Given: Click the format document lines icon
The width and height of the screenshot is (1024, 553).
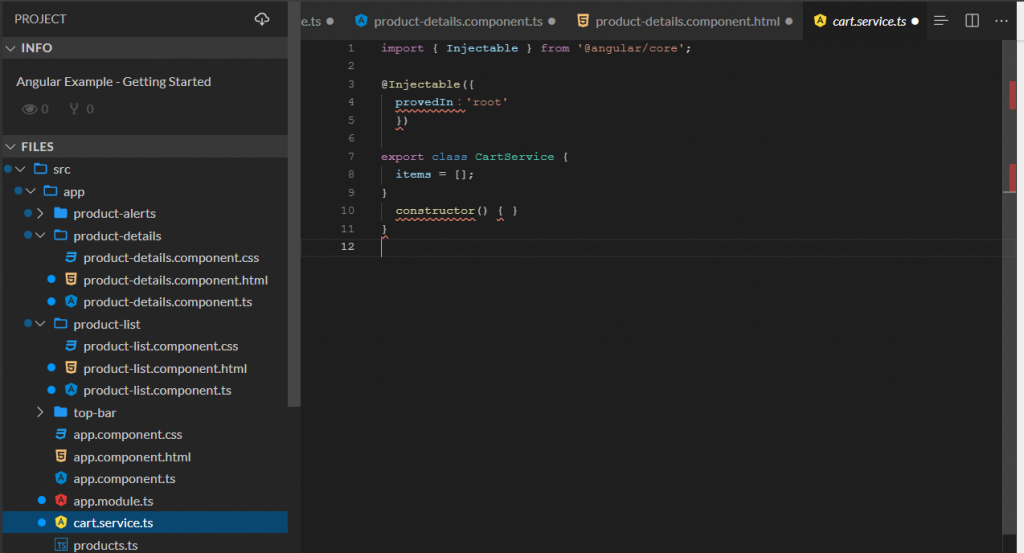Looking at the screenshot, I should click(940, 21).
